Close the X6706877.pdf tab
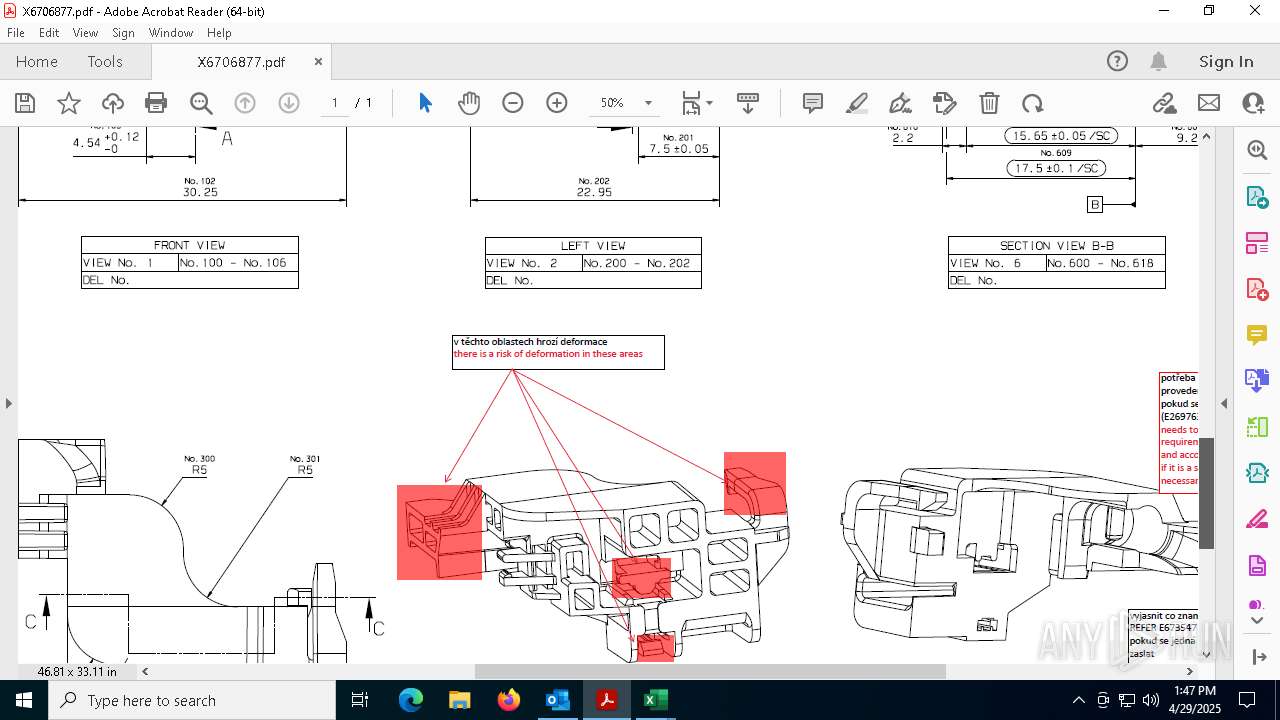 click(x=318, y=61)
